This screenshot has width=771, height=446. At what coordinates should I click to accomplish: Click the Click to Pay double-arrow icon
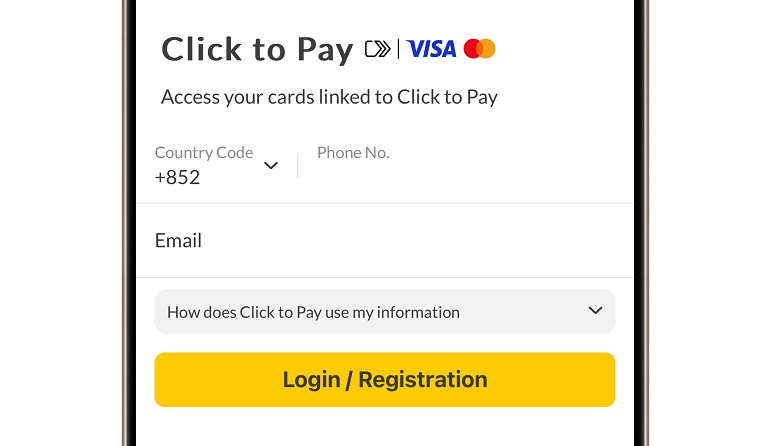(378, 48)
